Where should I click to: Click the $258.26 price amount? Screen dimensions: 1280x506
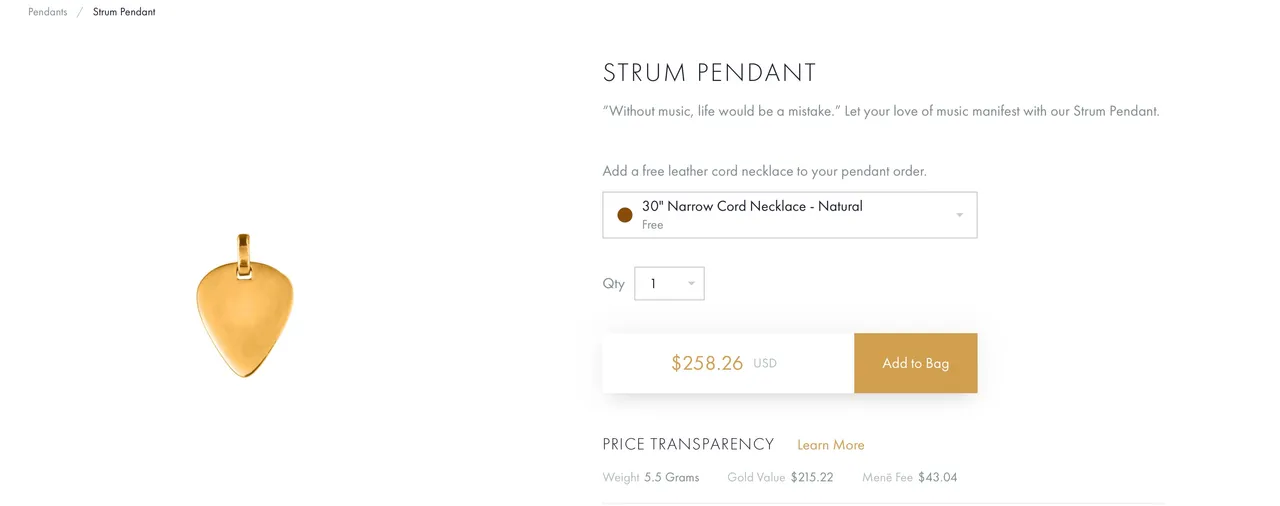pos(707,363)
